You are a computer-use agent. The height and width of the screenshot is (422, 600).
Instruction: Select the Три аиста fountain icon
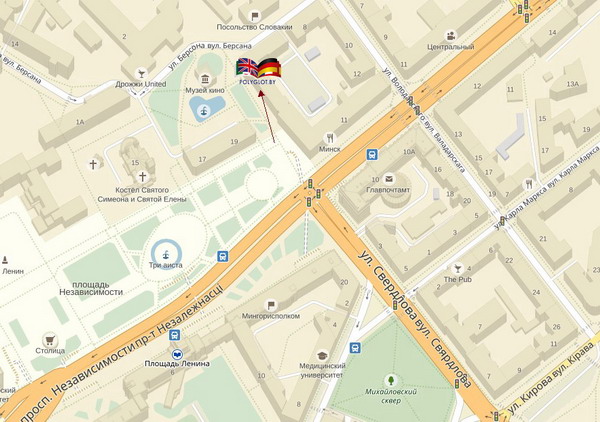(166, 254)
